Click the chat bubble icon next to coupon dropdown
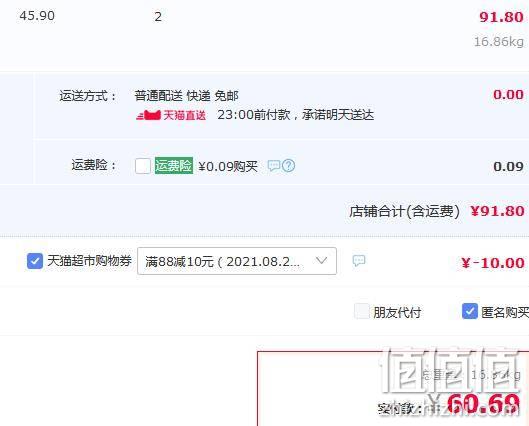The height and width of the screenshot is (426, 529). coord(359,261)
